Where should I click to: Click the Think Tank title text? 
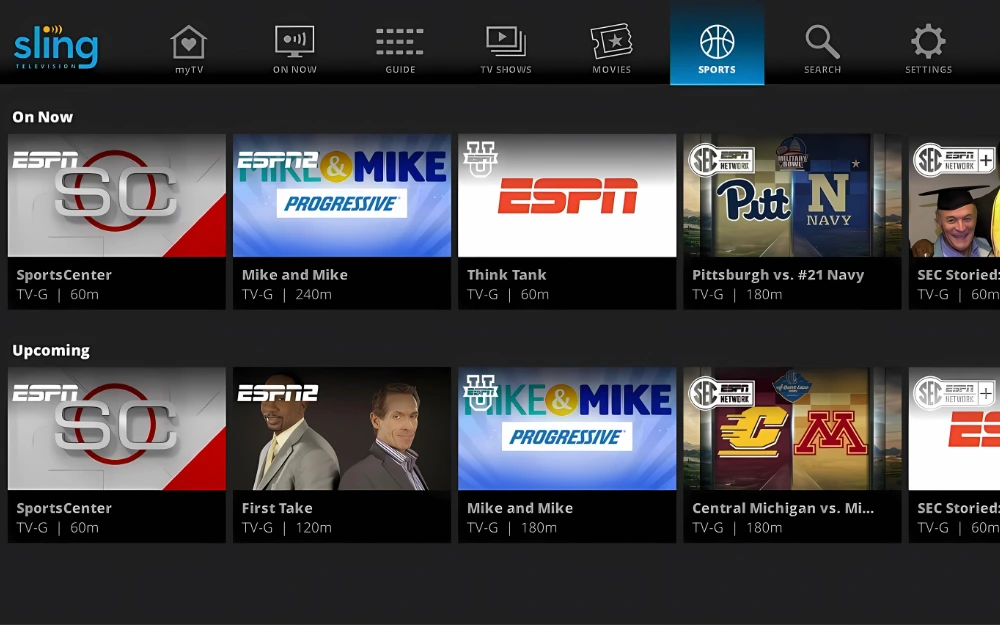point(506,275)
